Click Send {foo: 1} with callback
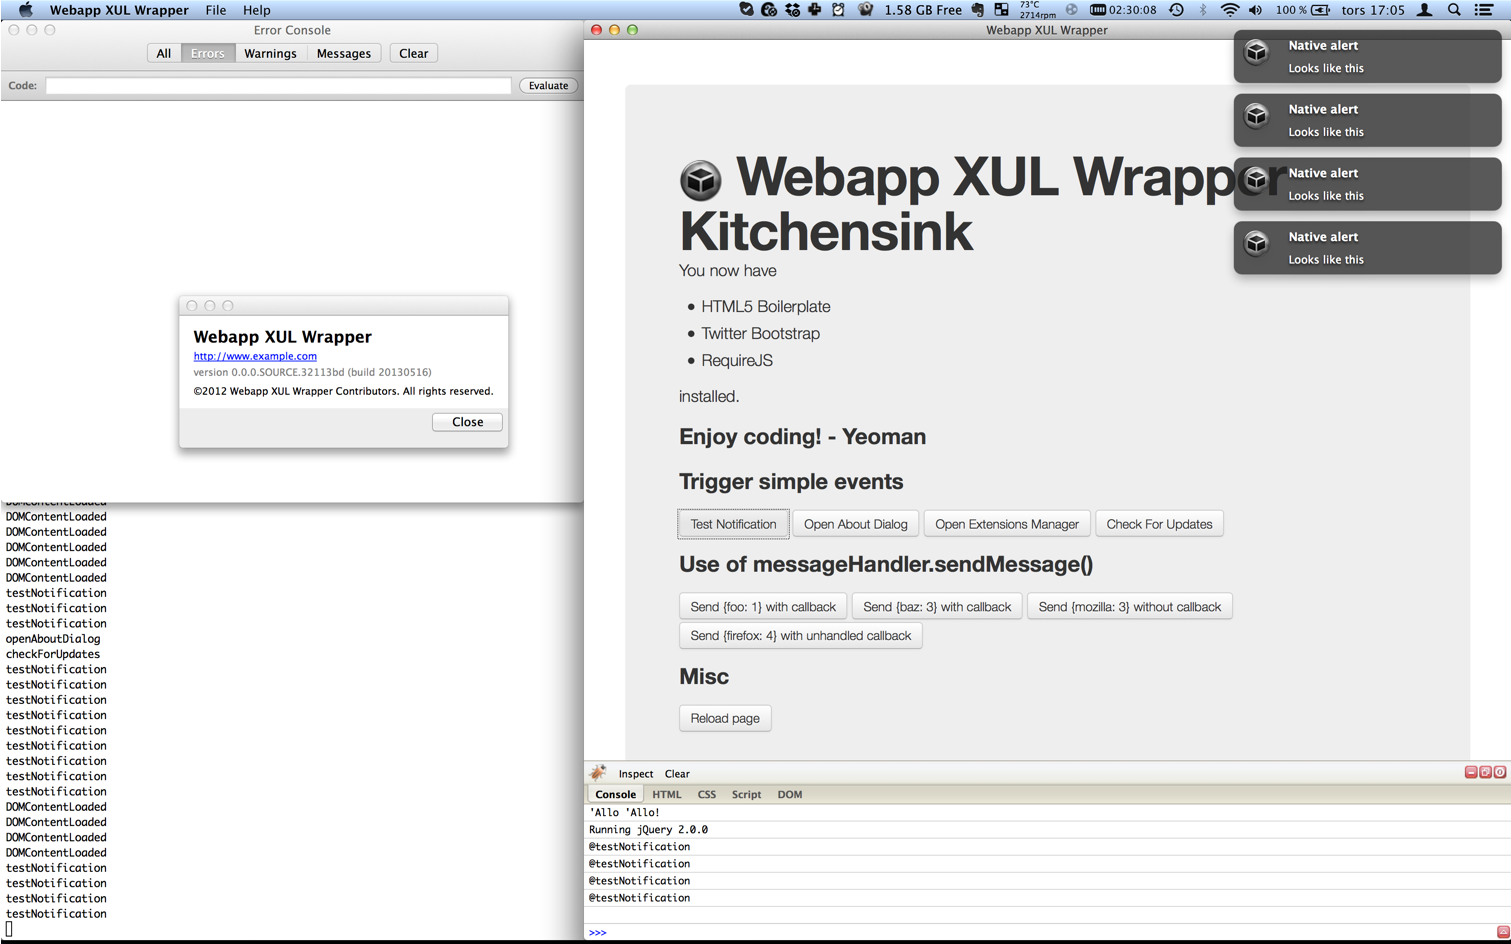Image resolution: width=1511 pixels, height=944 pixels. (x=763, y=607)
